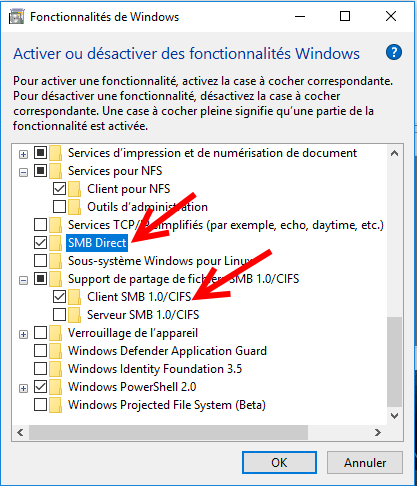
Task: Click folder icon beside Windows PowerShell 2.0
Action: [x=56, y=387]
